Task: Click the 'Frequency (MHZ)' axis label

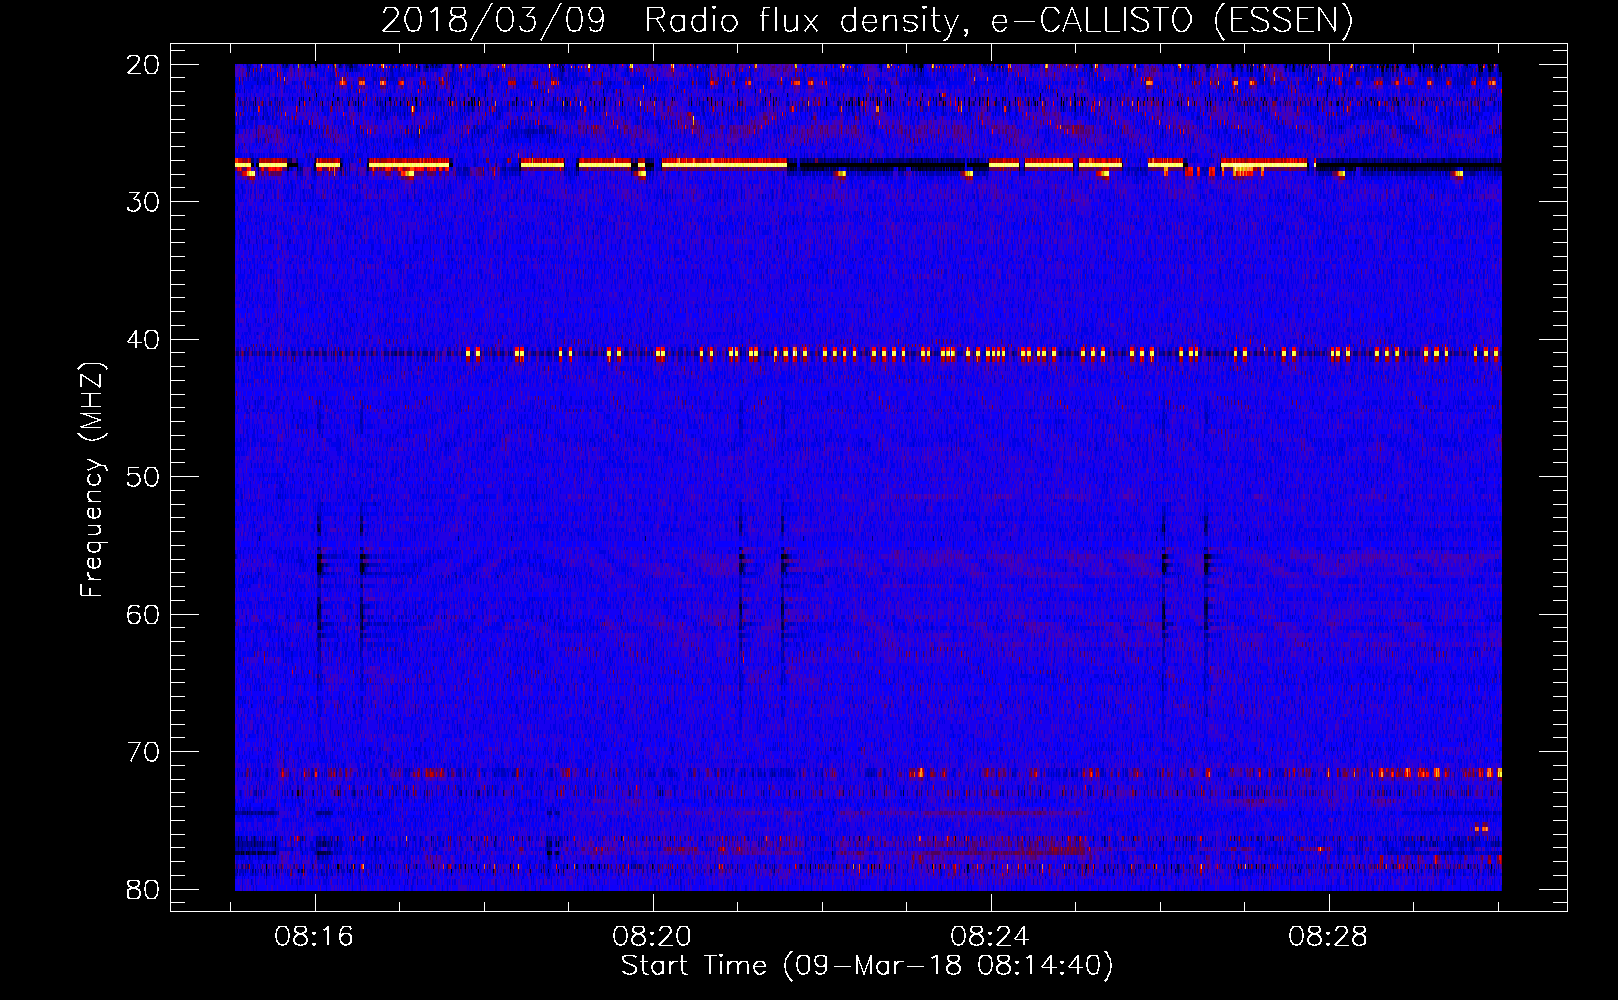Action: coord(92,480)
